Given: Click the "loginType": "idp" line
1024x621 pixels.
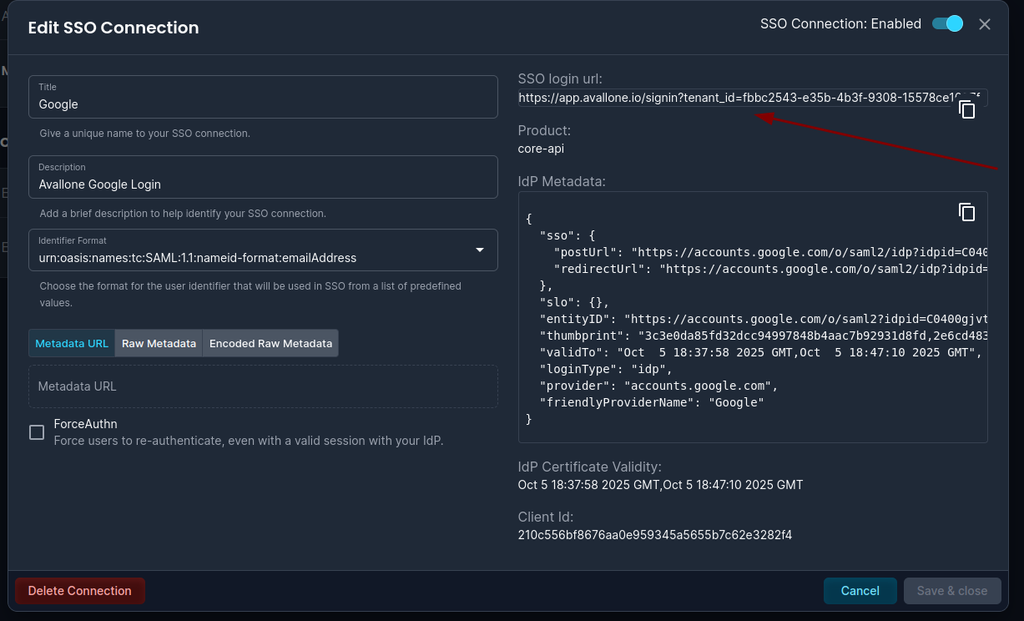Looking at the screenshot, I should click(605, 369).
